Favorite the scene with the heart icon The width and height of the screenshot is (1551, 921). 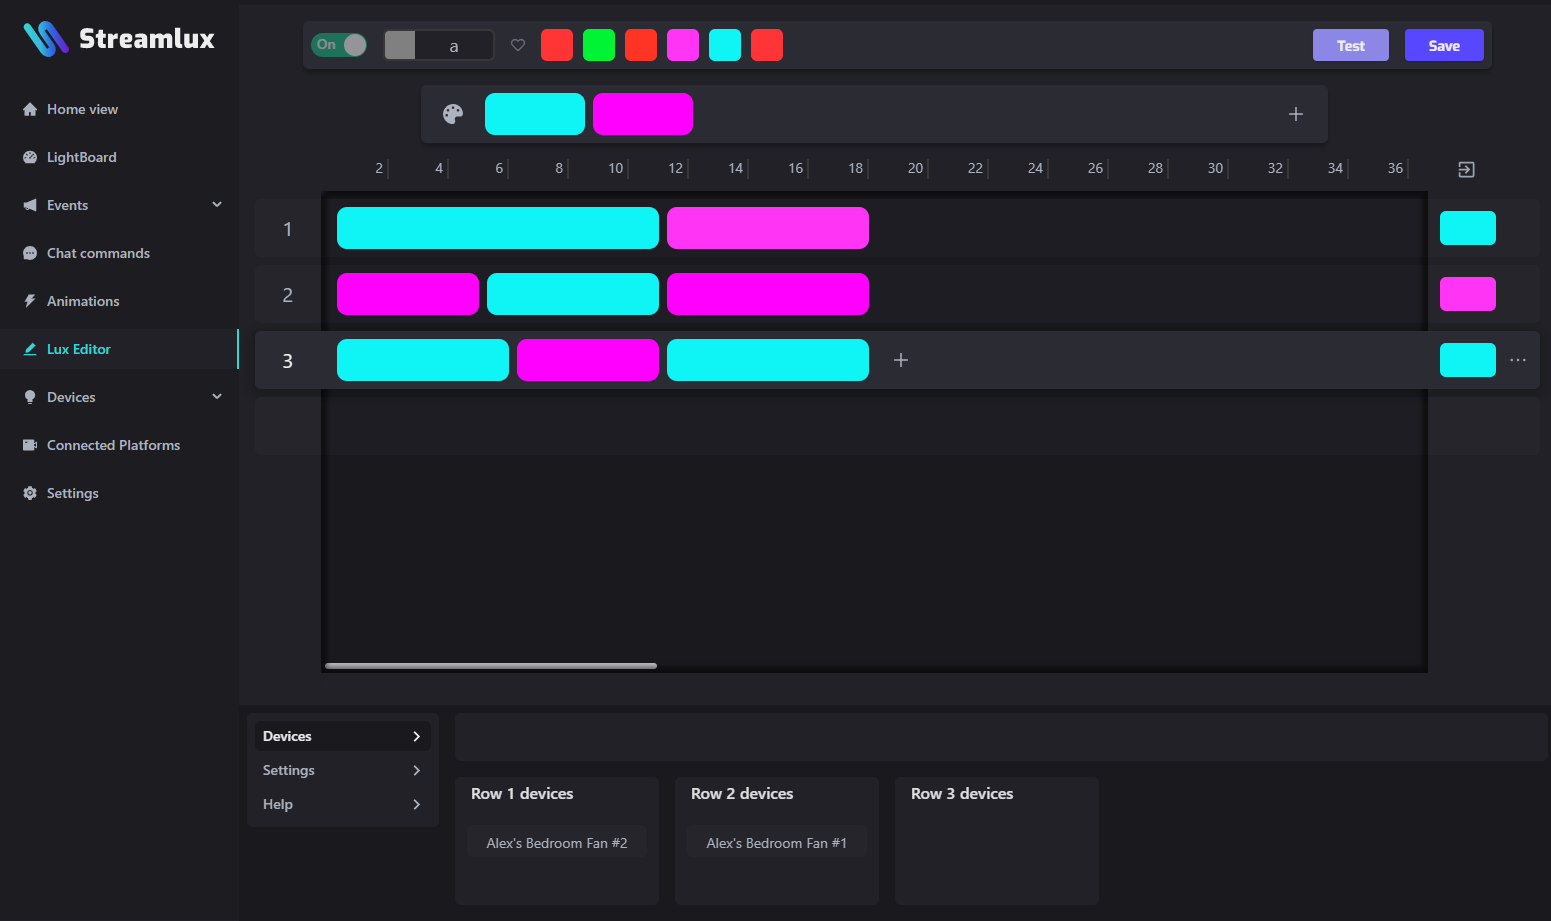coord(518,45)
